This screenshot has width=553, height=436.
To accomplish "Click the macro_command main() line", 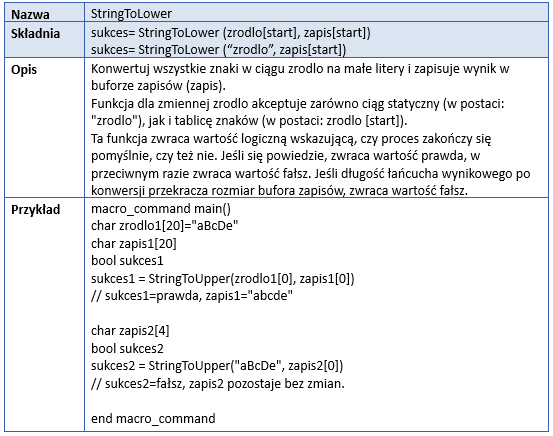I will click(x=161, y=208).
